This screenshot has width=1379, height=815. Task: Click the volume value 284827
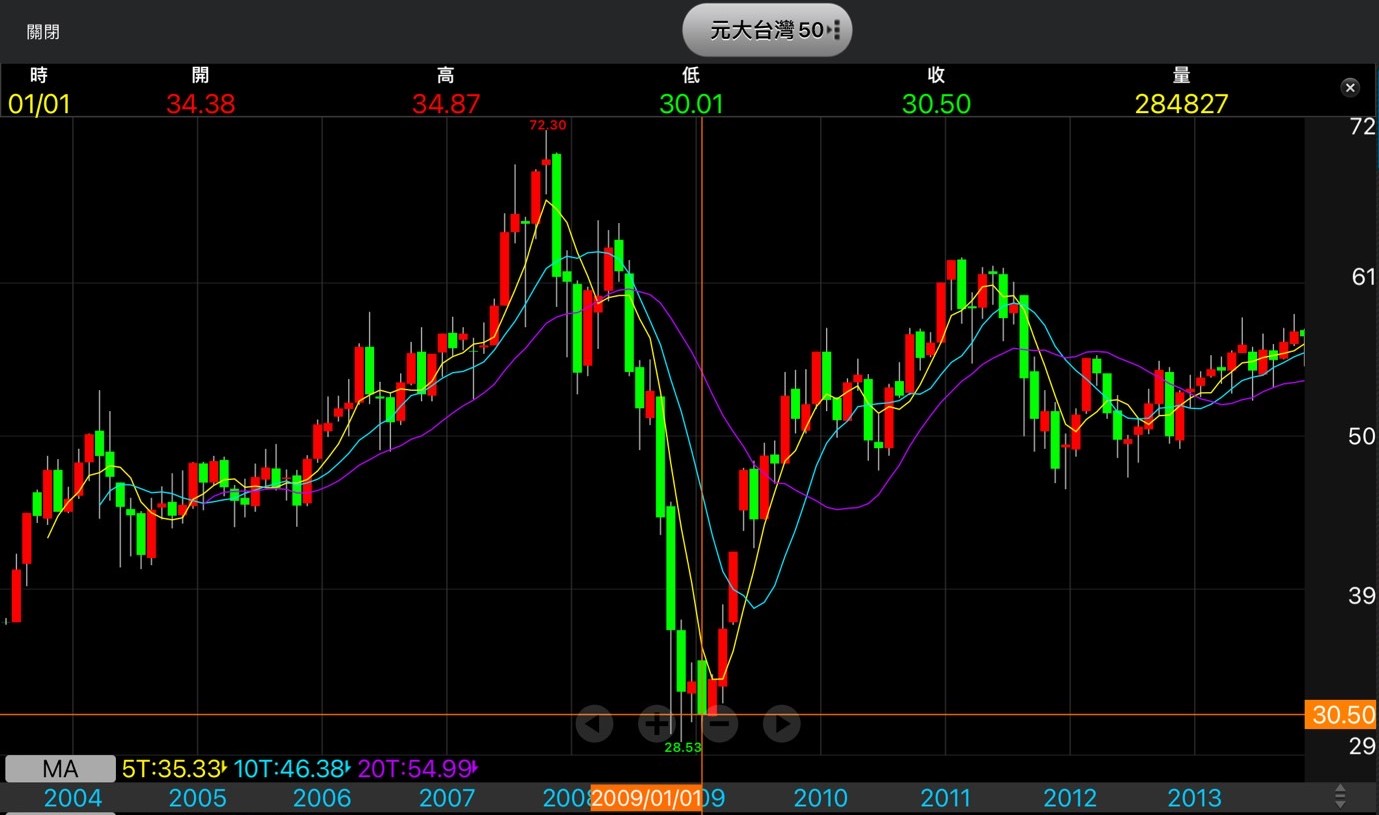1181,104
